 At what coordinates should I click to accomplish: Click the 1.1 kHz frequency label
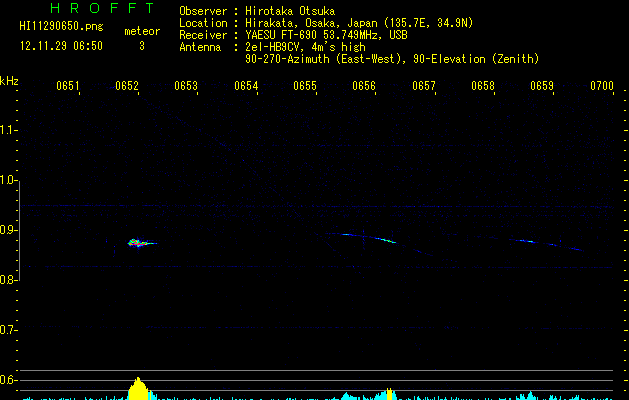click(8, 130)
